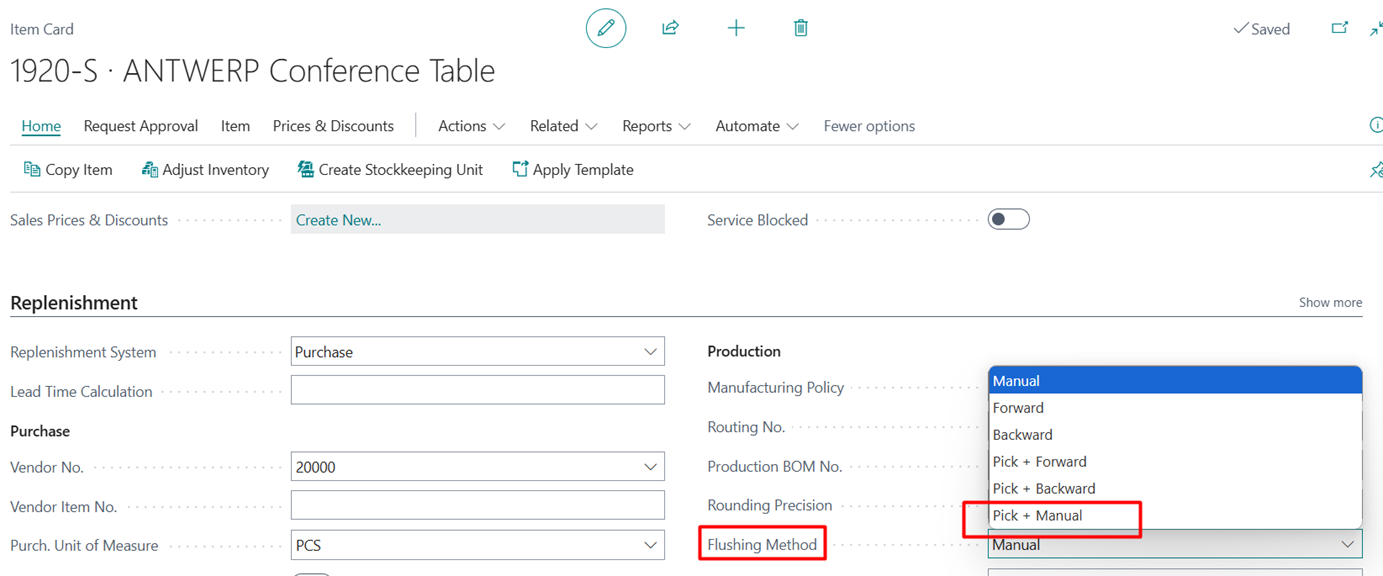Click Fewer options
This screenshot has height=576, width=1383.
click(x=869, y=126)
